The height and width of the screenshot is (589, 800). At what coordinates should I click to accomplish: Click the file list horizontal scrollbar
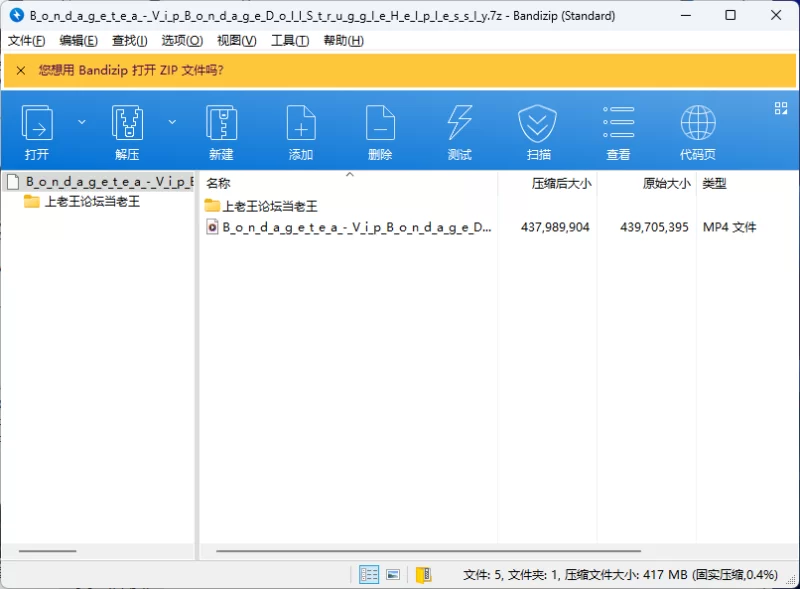(x=428, y=551)
